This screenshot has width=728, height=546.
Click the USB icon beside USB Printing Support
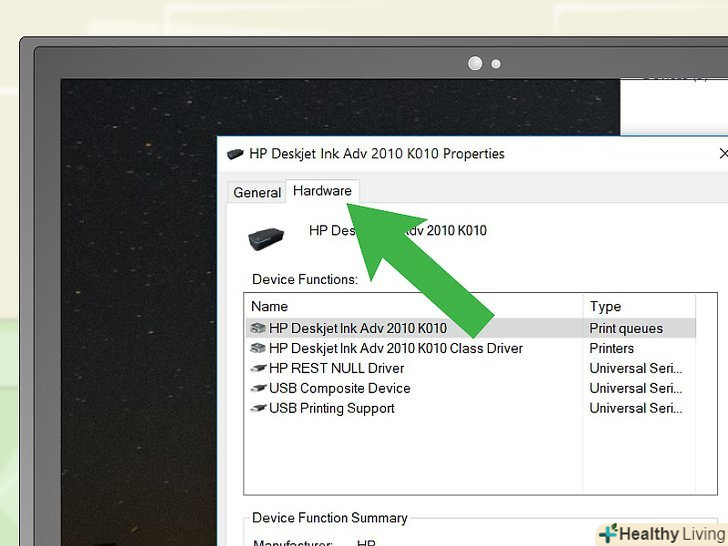(x=258, y=409)
